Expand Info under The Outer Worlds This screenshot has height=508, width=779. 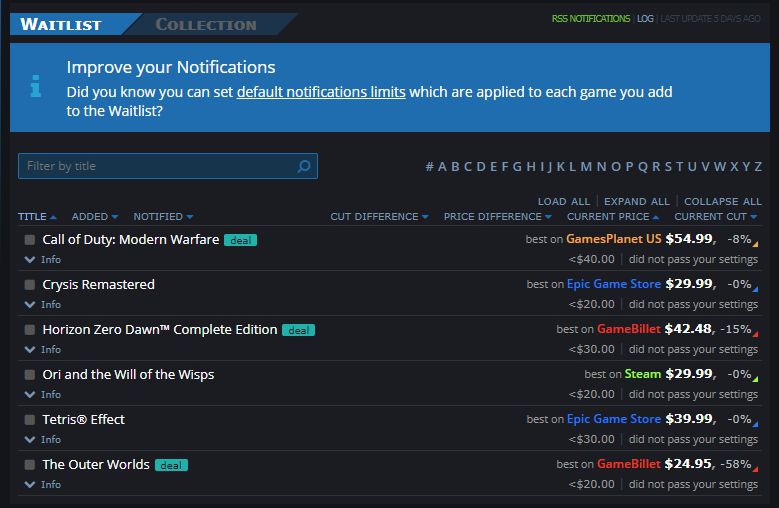[x=43, y=484]
